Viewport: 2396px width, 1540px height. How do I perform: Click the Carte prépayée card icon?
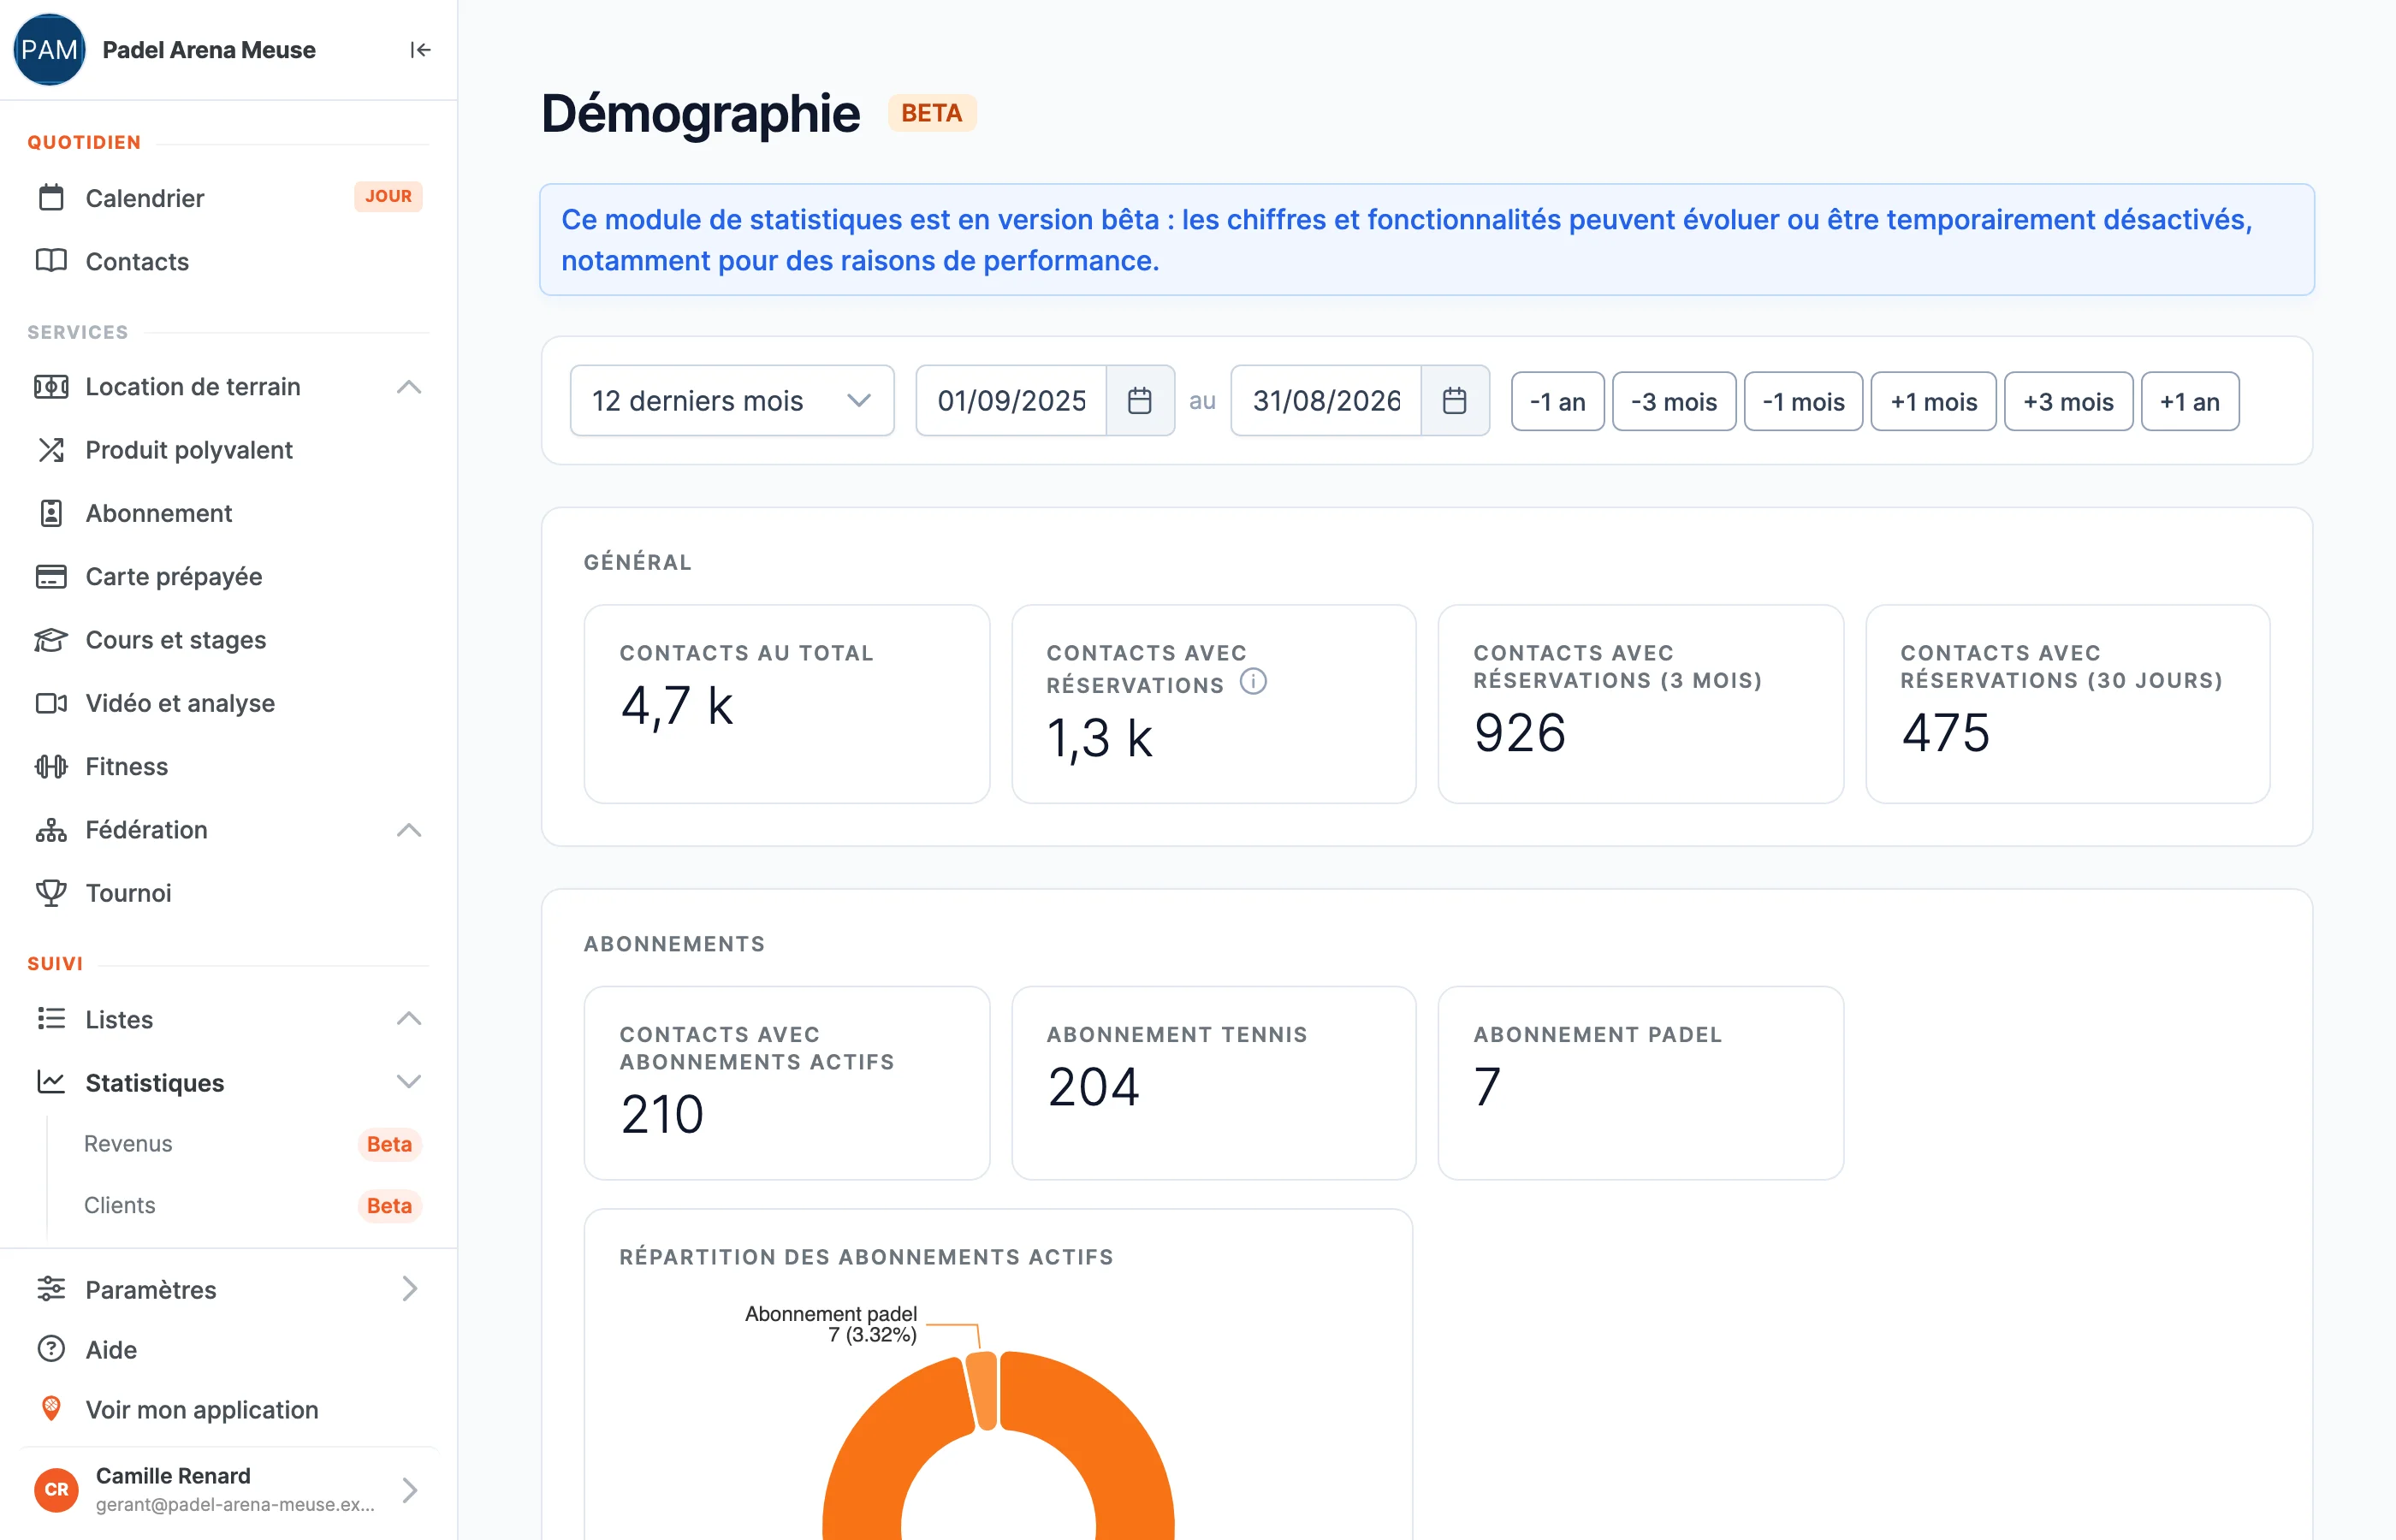[51, 577]
